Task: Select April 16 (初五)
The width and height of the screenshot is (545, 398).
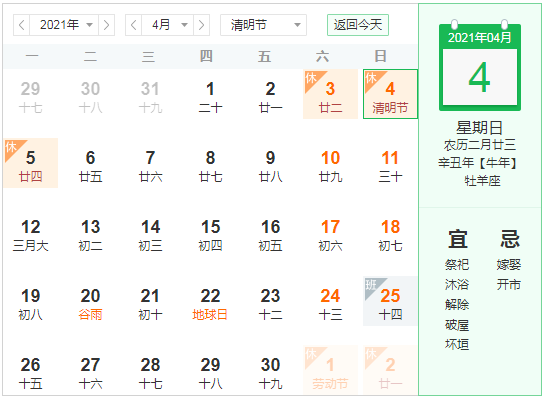Action: (x=270, y=232)
